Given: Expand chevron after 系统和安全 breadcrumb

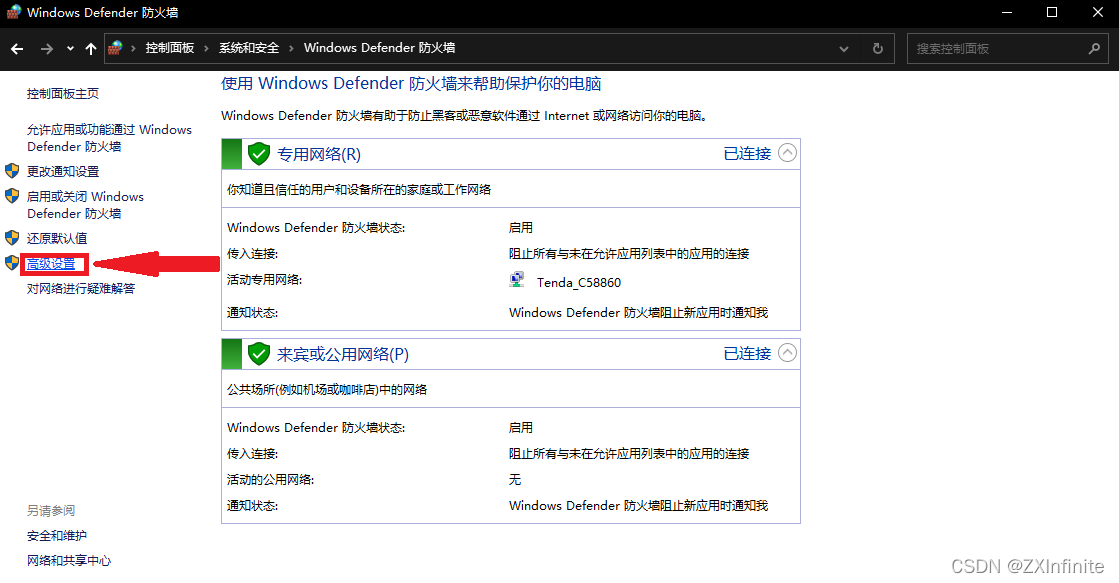Looking at the screenshot, I should [291, 49].
